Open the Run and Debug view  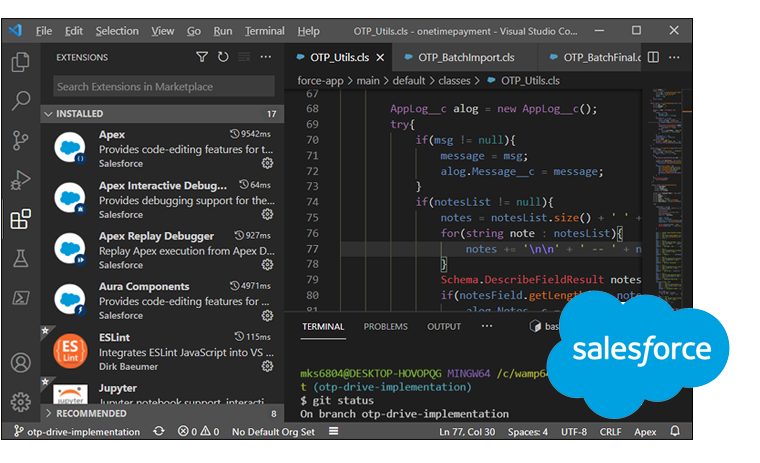pos(20,180)
